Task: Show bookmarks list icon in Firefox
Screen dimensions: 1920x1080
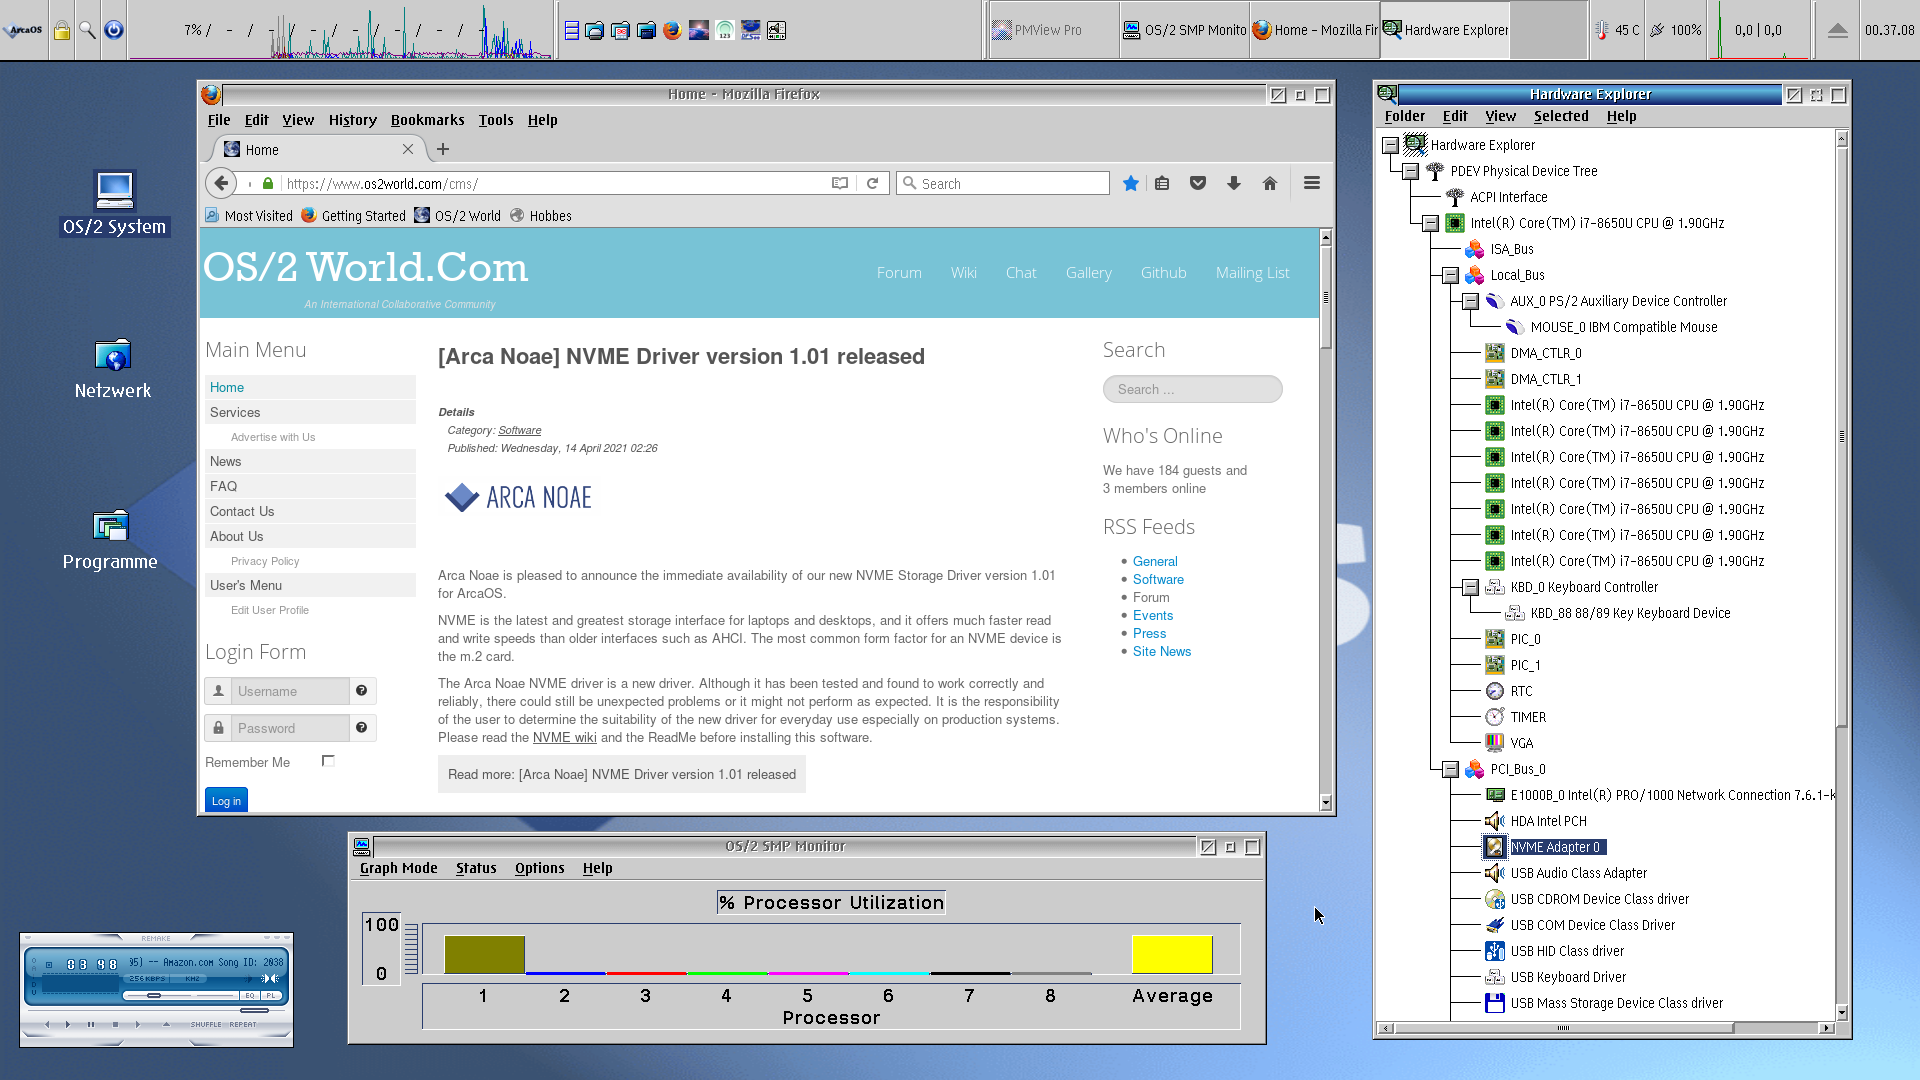Action: [x=1162, y=183]
